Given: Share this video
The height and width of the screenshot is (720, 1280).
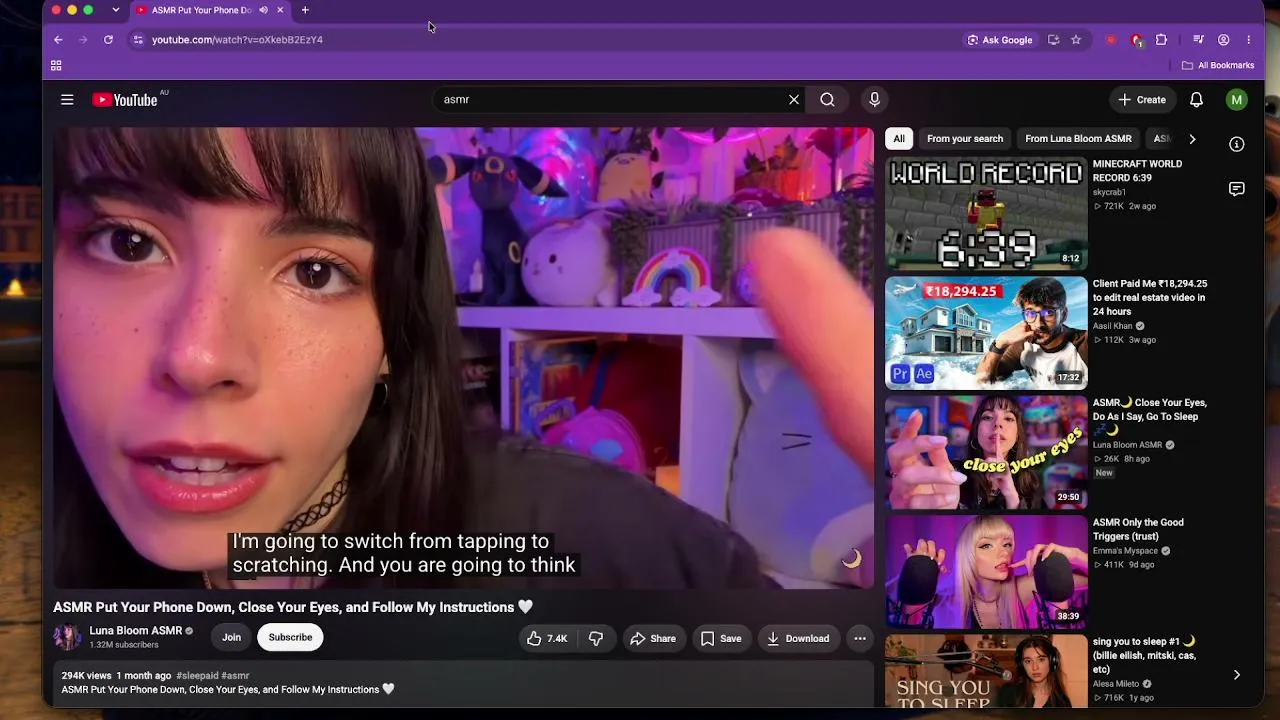Looking at the screenshot, I should coord(652,638).
